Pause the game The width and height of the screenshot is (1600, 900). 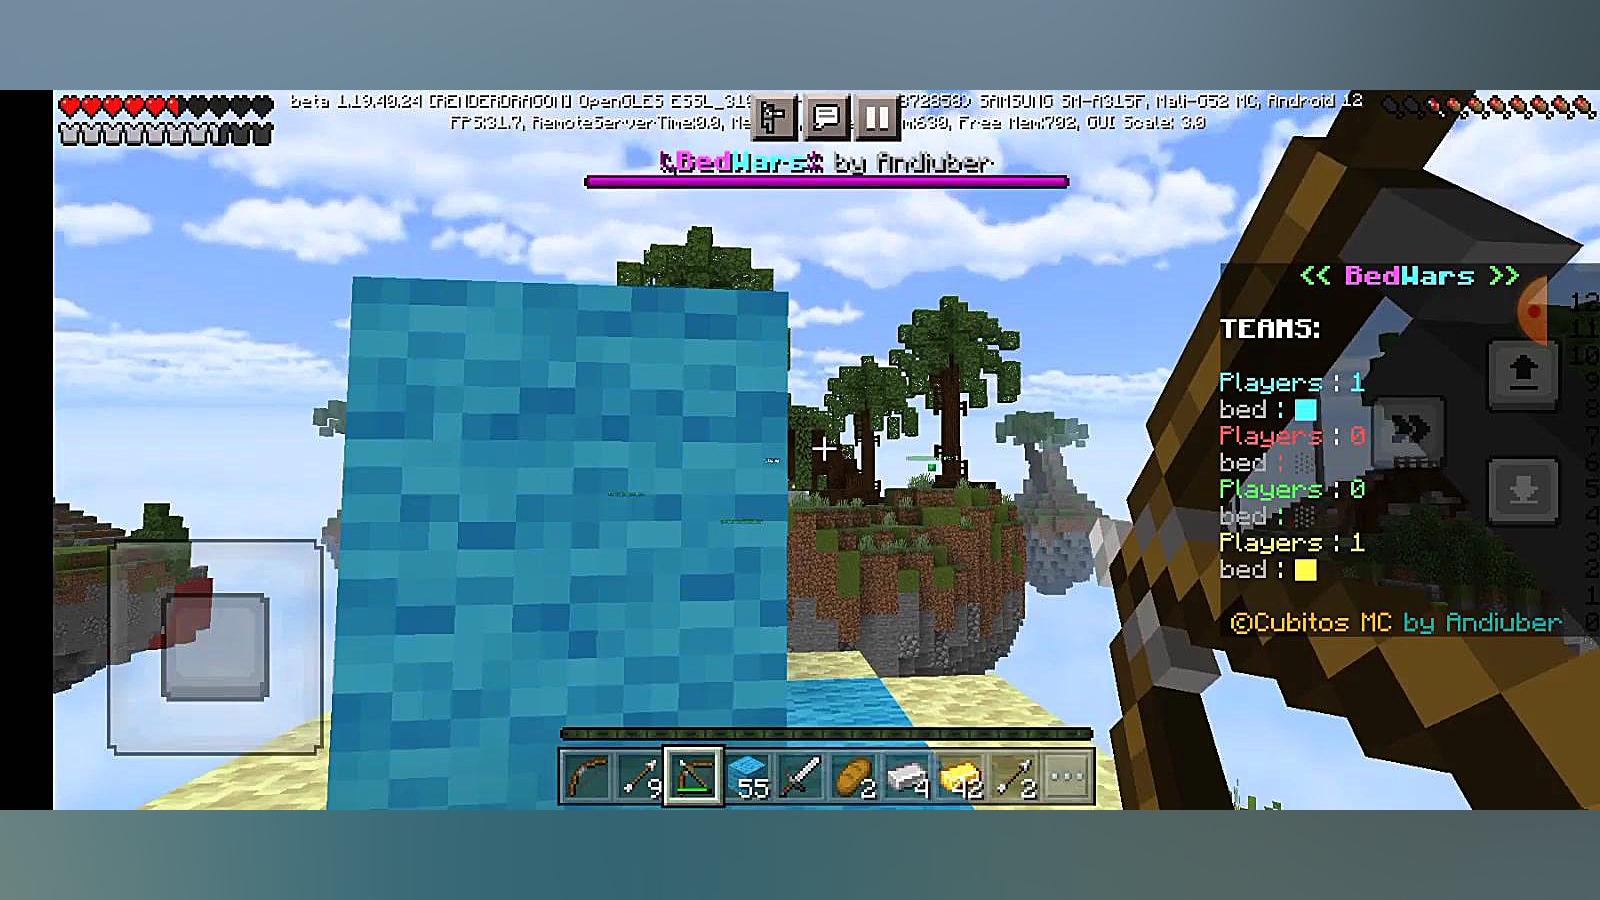tap(877, 118)
